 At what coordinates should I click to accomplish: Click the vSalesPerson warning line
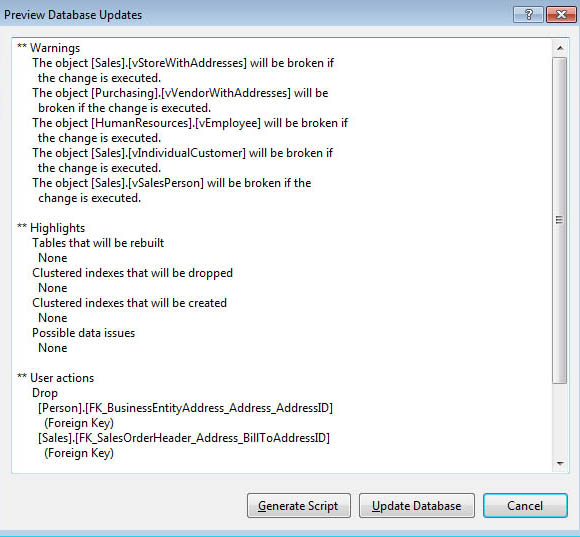pos(172,190)
